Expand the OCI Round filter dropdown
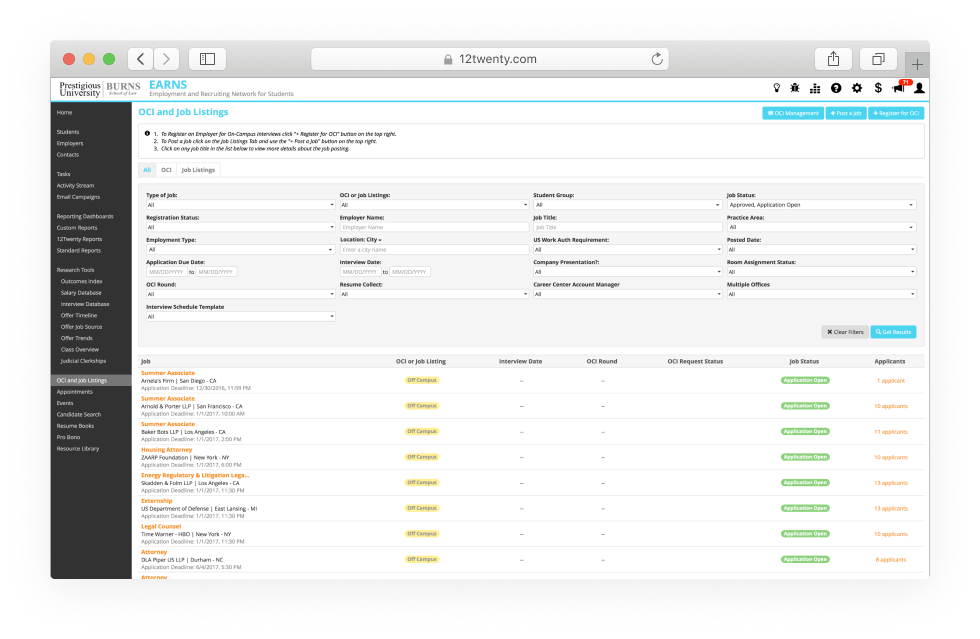Viewport: 980px width, 639px height. click(241, 294)
